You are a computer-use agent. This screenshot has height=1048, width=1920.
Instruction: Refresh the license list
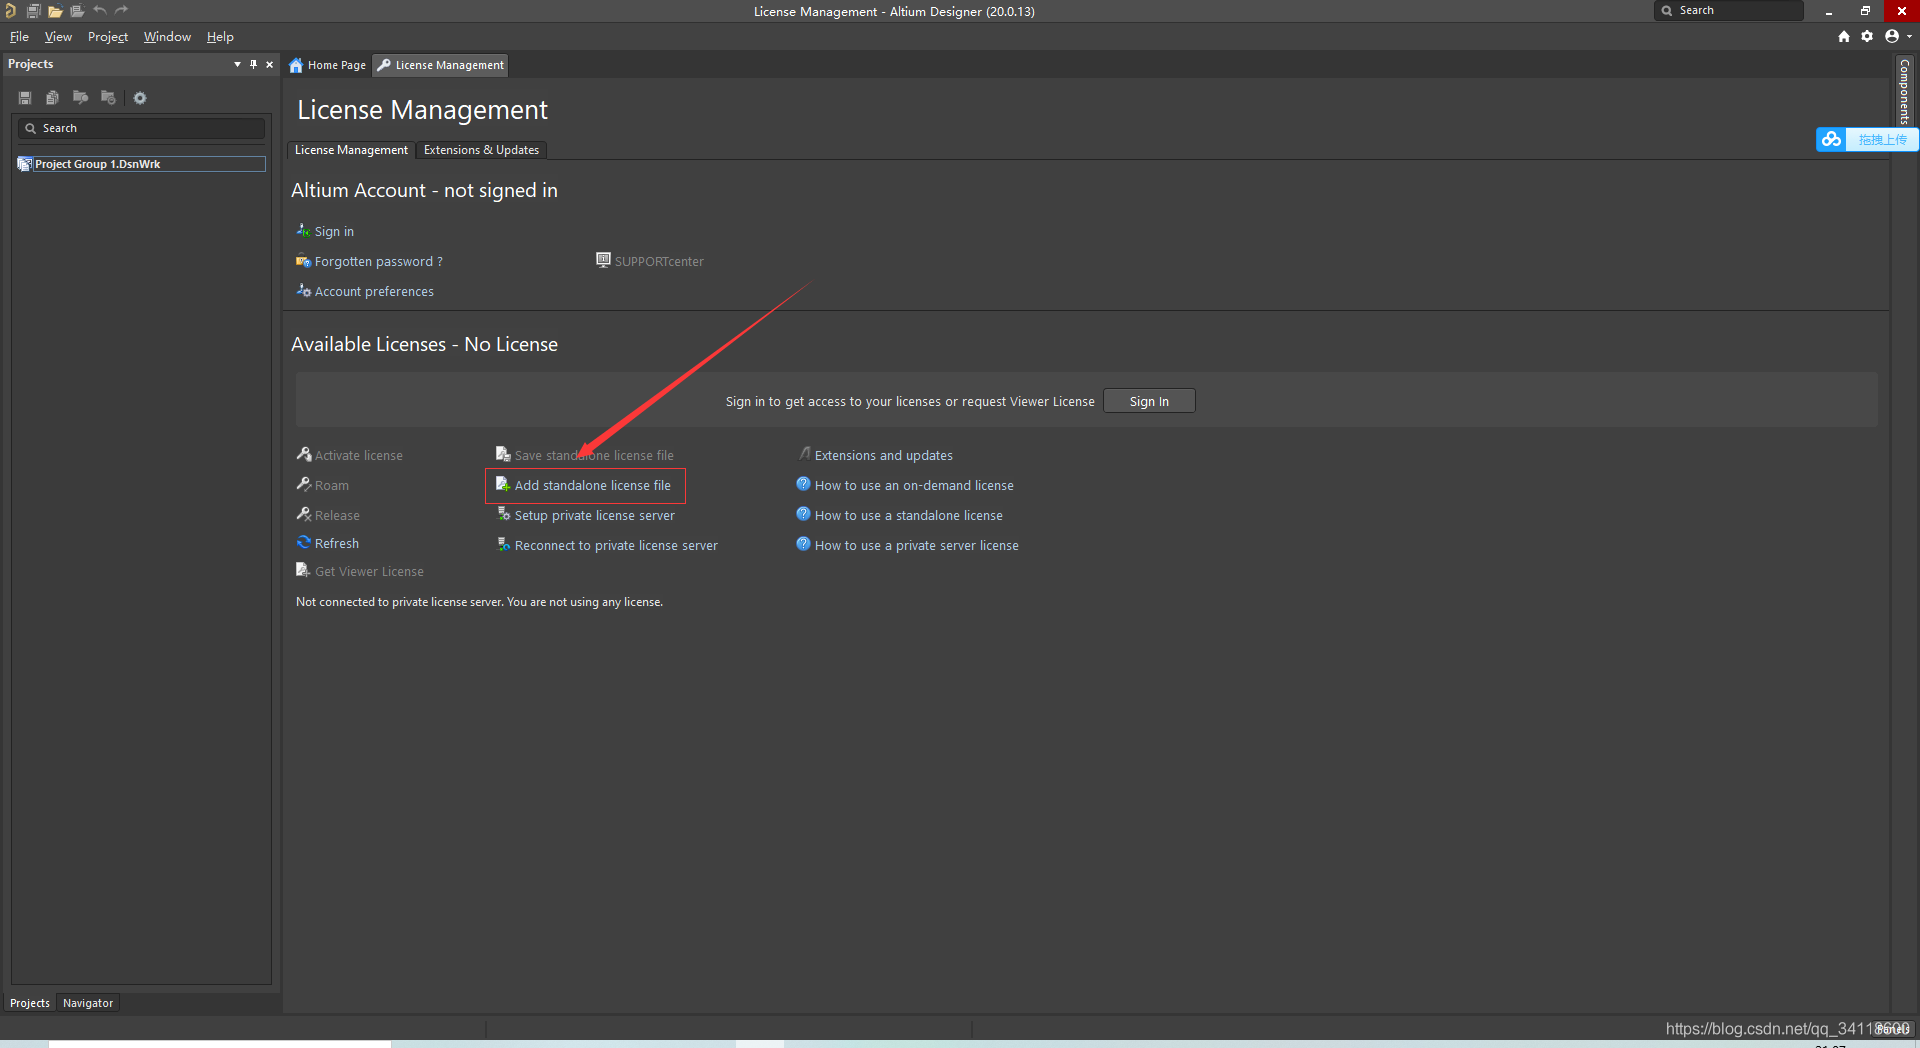tap(336, 543)
